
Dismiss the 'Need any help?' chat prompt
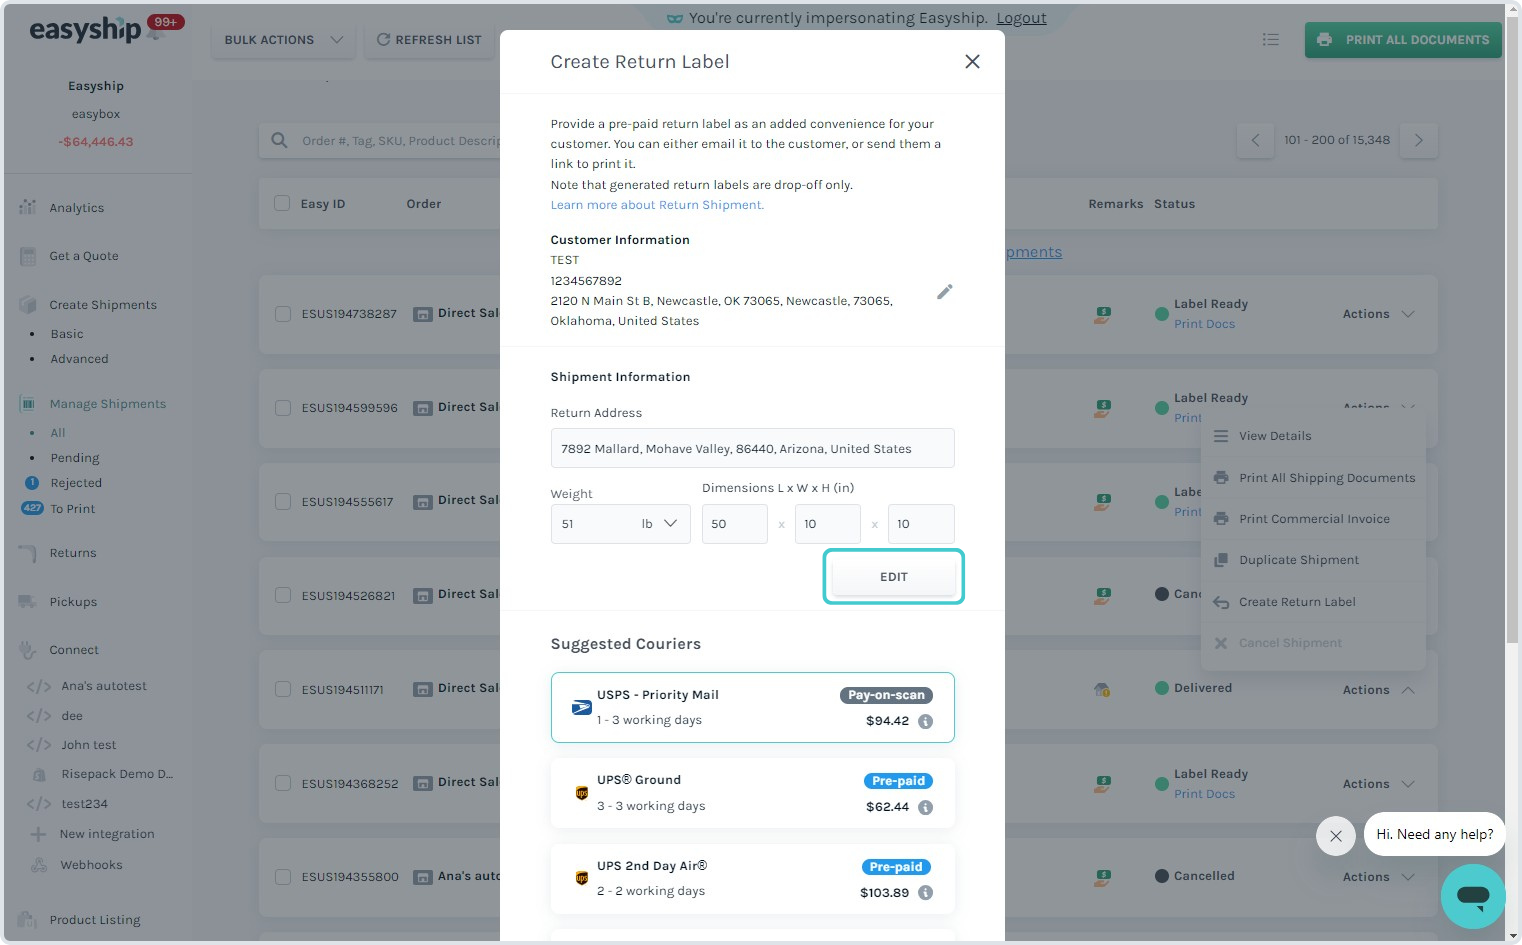pyautogui.click(x=1336, y=836)
